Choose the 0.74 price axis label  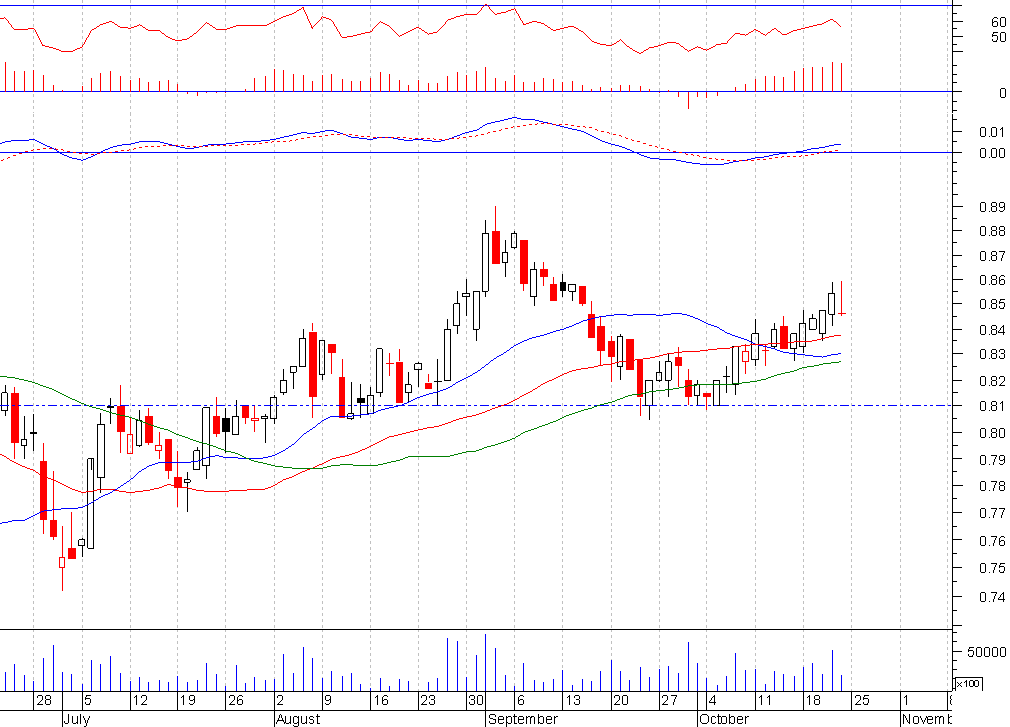992,597
